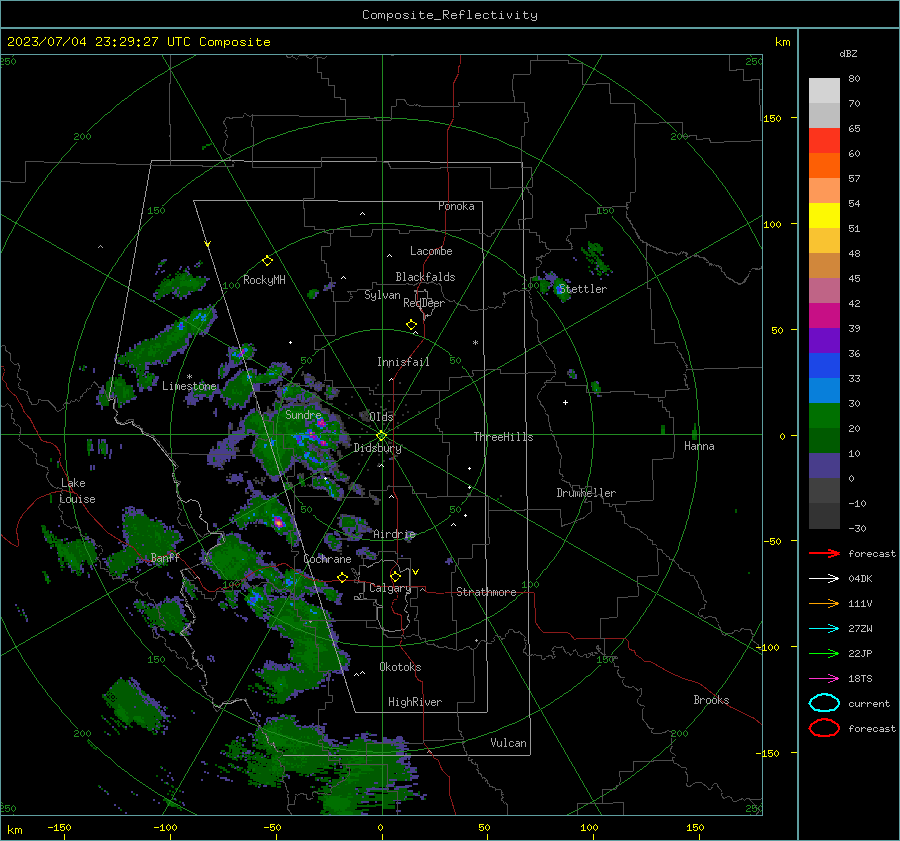Click the orange 111V arrow icon

click(824, 603)
